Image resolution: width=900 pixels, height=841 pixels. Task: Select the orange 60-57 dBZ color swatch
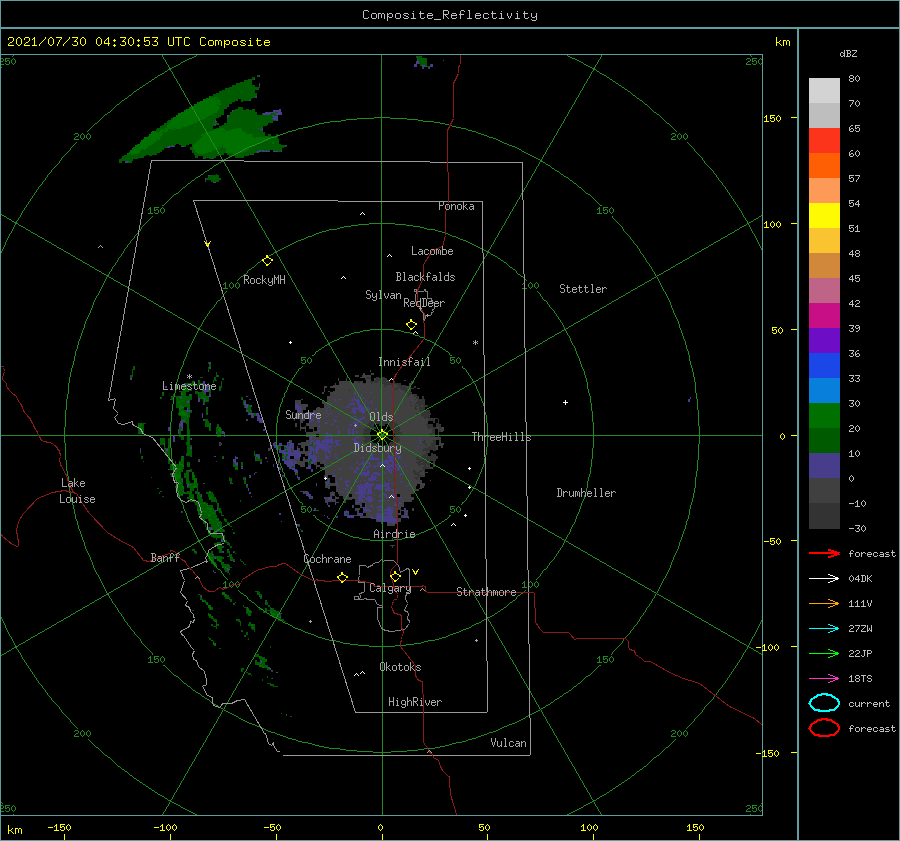click(x=824, y=165)
